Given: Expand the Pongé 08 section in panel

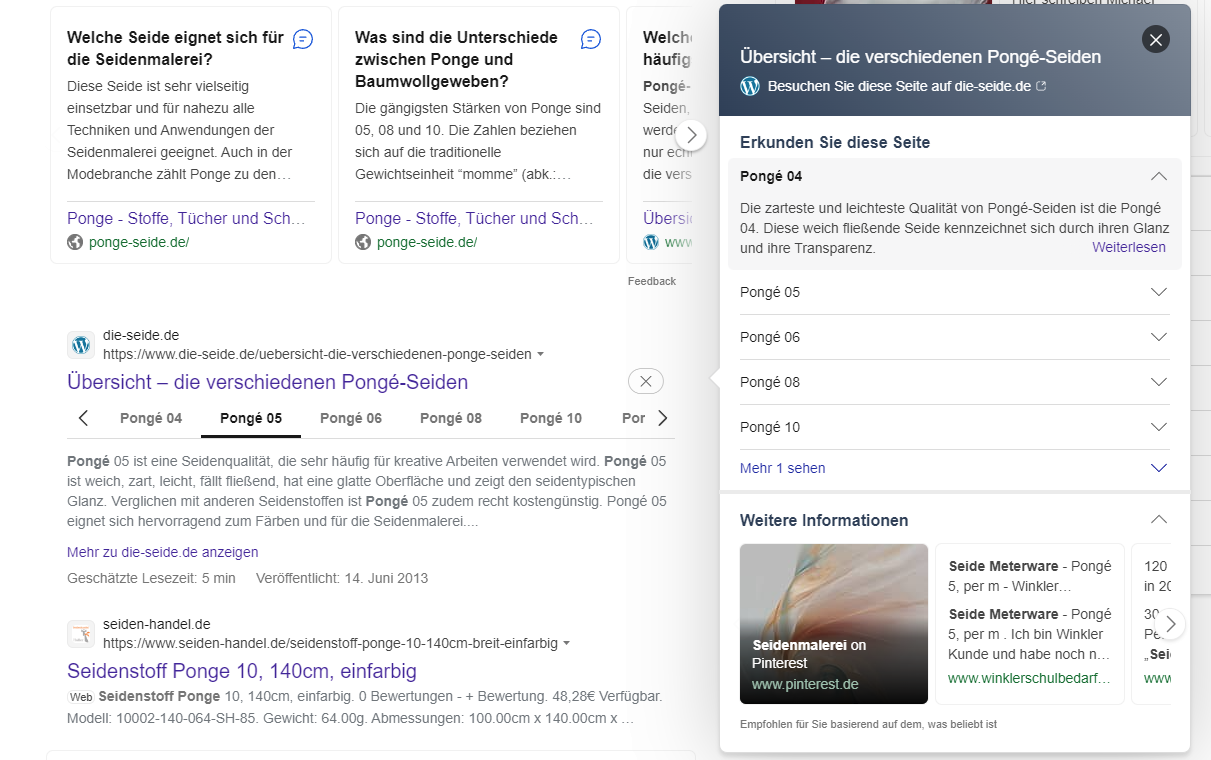Looking at the screenshot, I should (1158, 382).
